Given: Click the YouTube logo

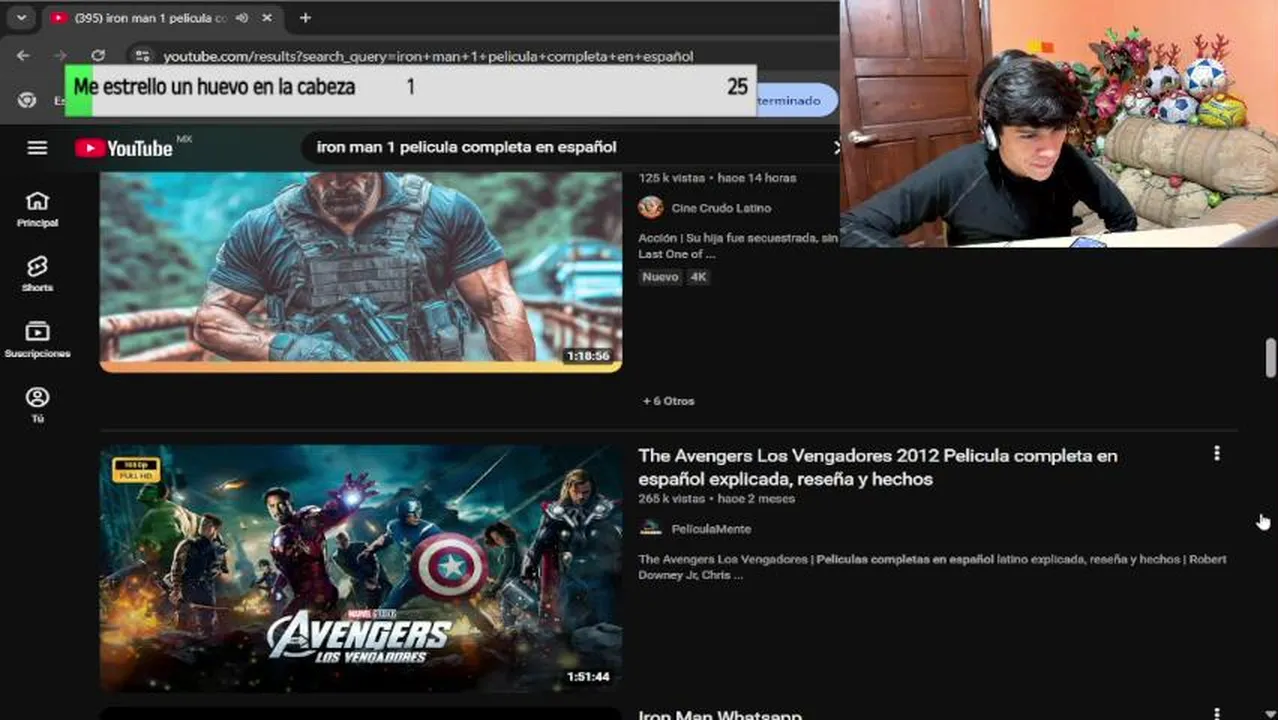Looking at the screenshot, I should click(x=124, y=148).
